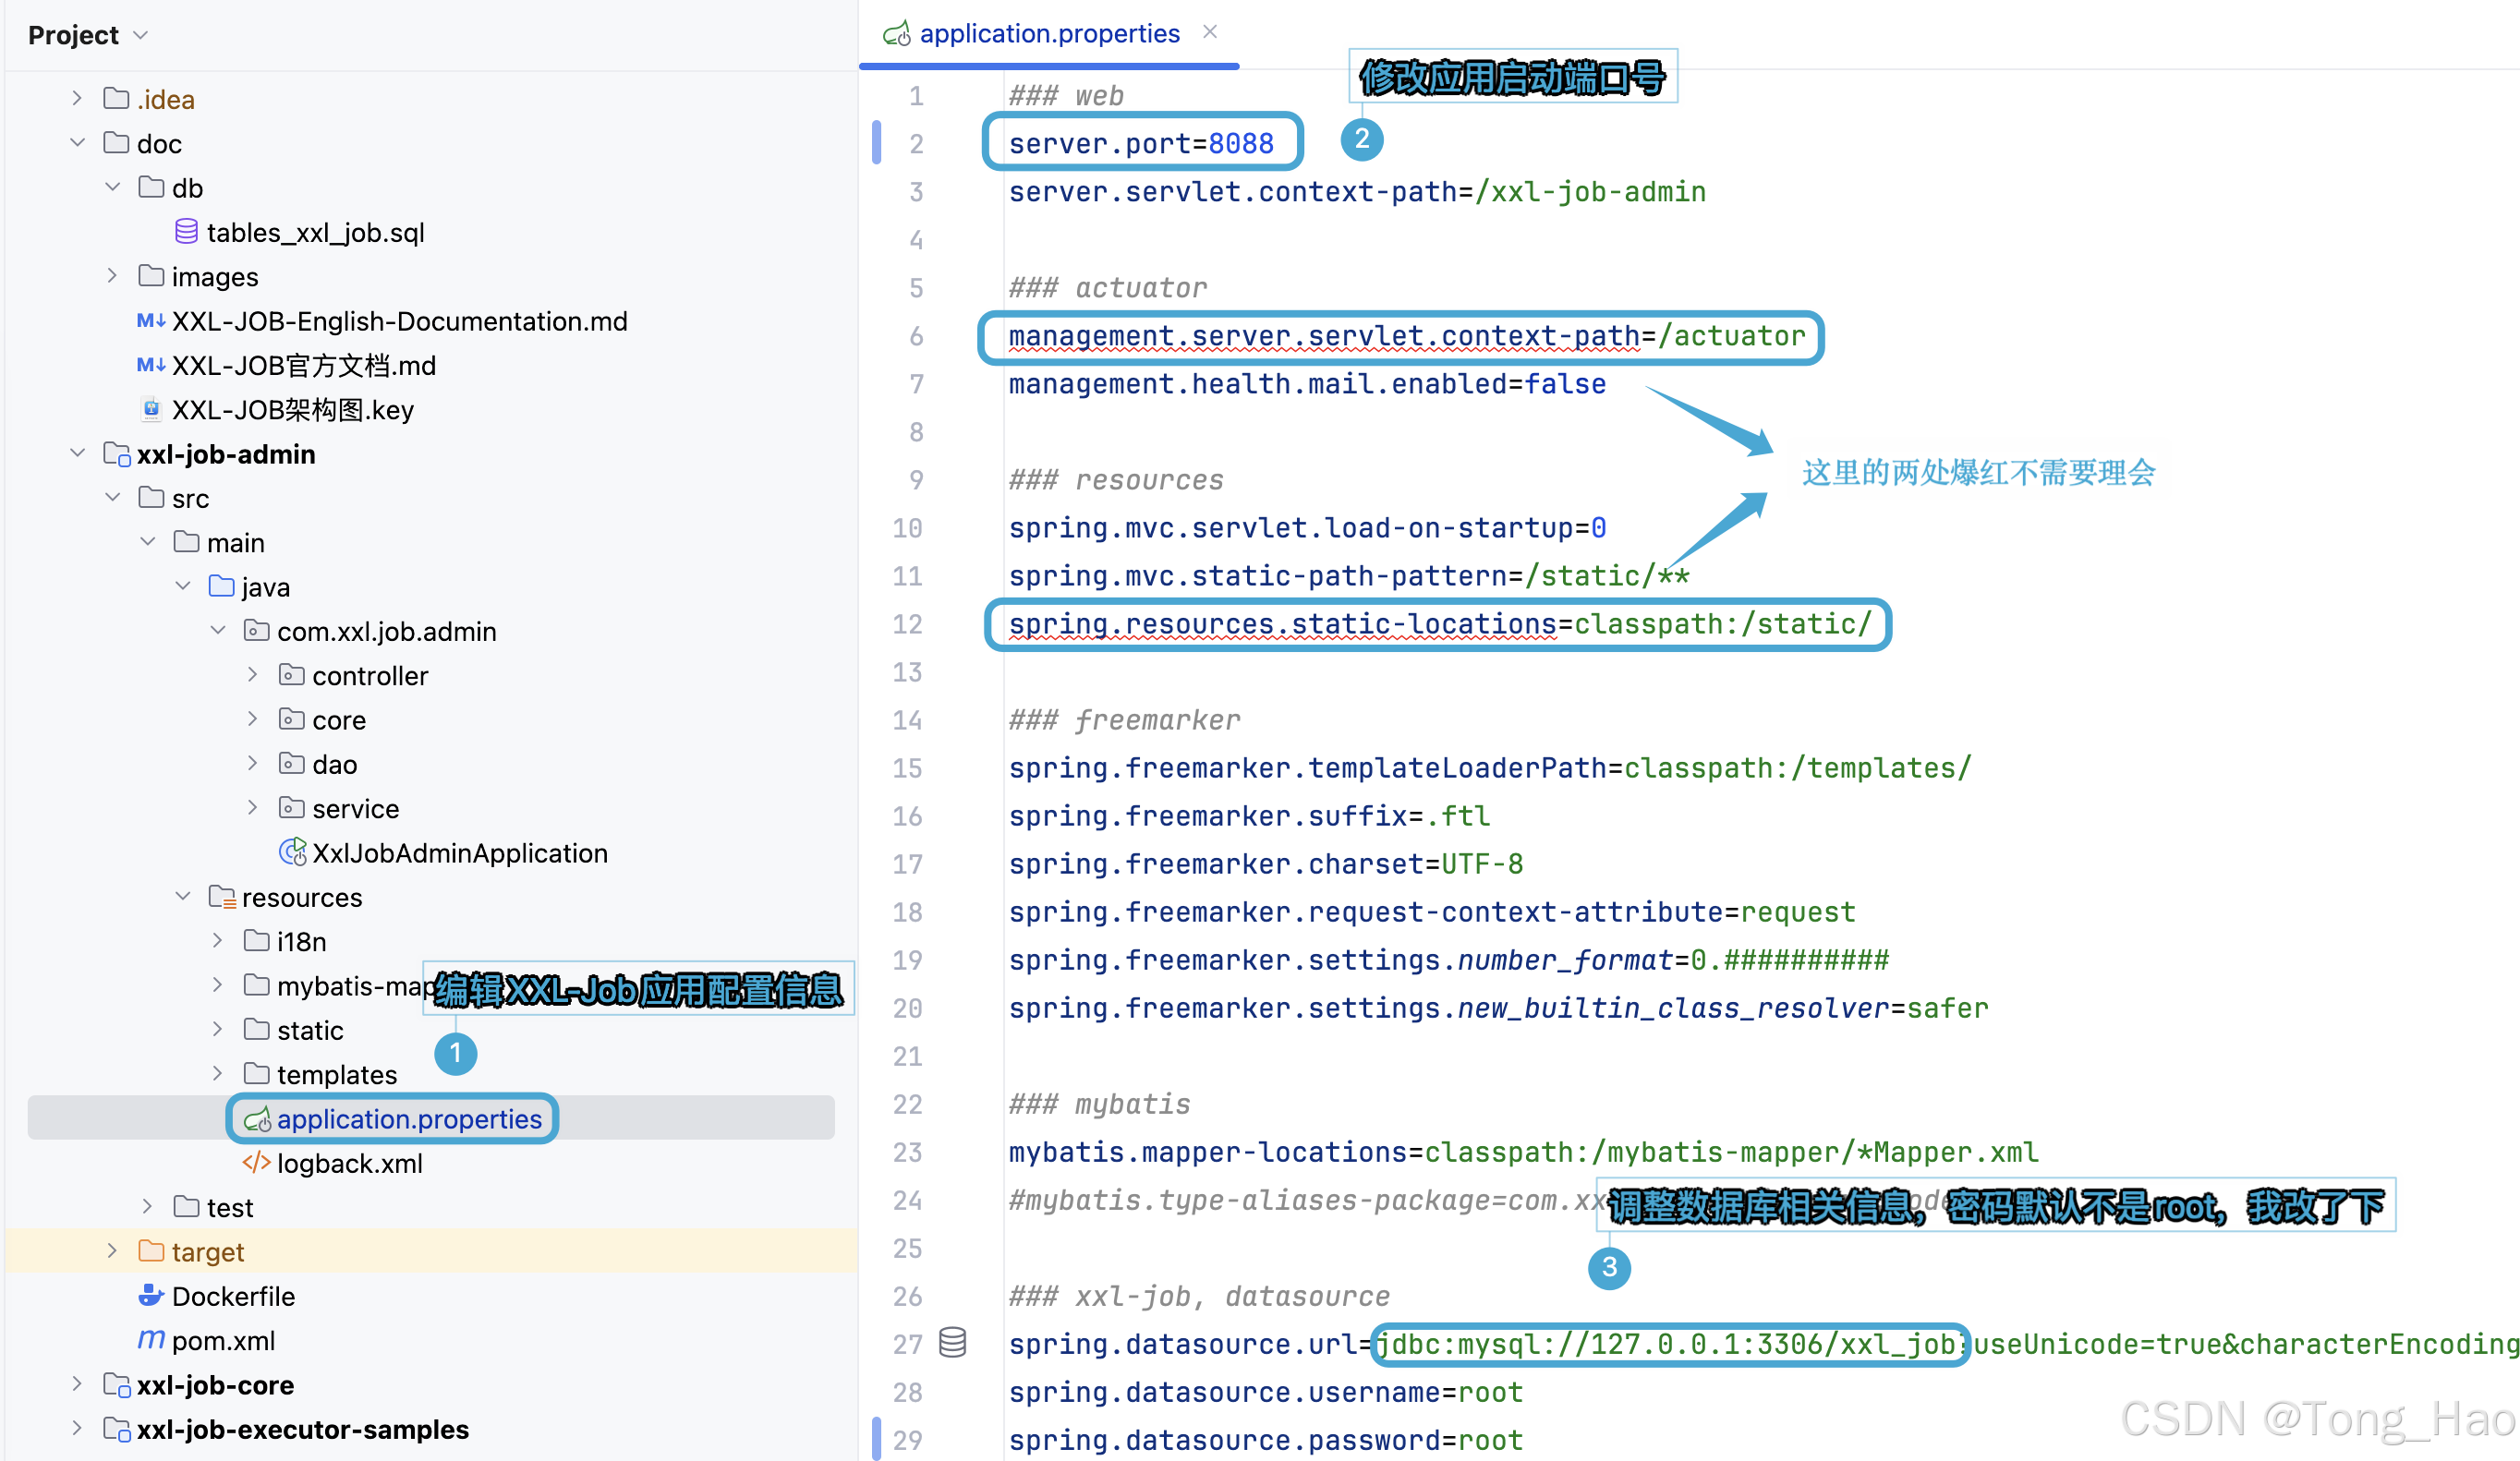Select application.properties in the project tree
The width and height of the screenshot is (2520, 1461).
[x=408, y=1119]
